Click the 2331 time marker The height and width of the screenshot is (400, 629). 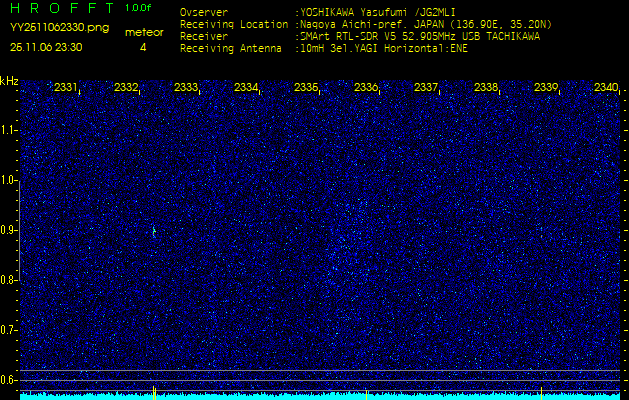click(66, 88)
